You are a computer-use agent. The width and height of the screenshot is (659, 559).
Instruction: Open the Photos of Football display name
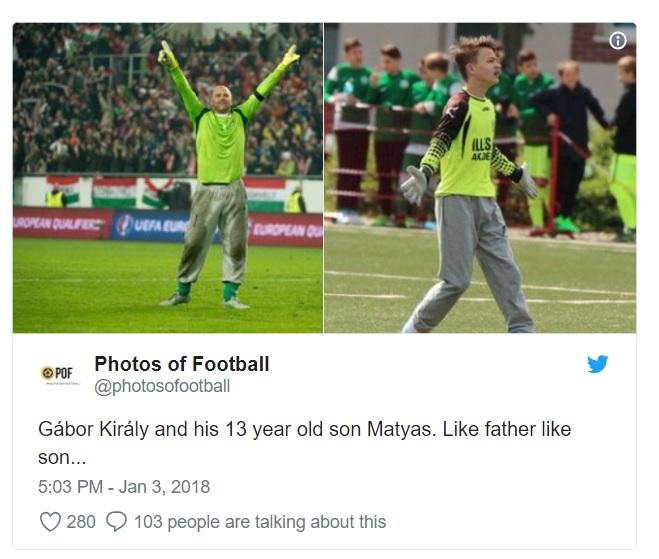click(x=181, y=364)
